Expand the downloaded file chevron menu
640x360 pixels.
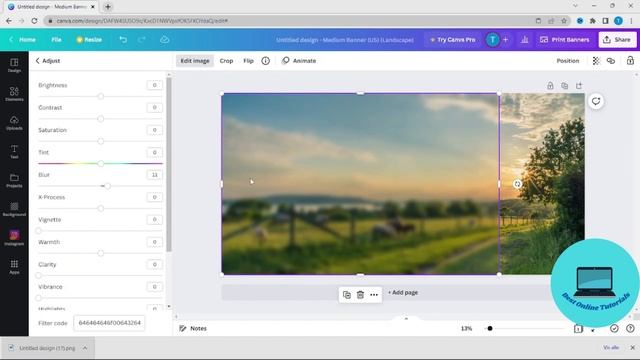click(85, 348)
